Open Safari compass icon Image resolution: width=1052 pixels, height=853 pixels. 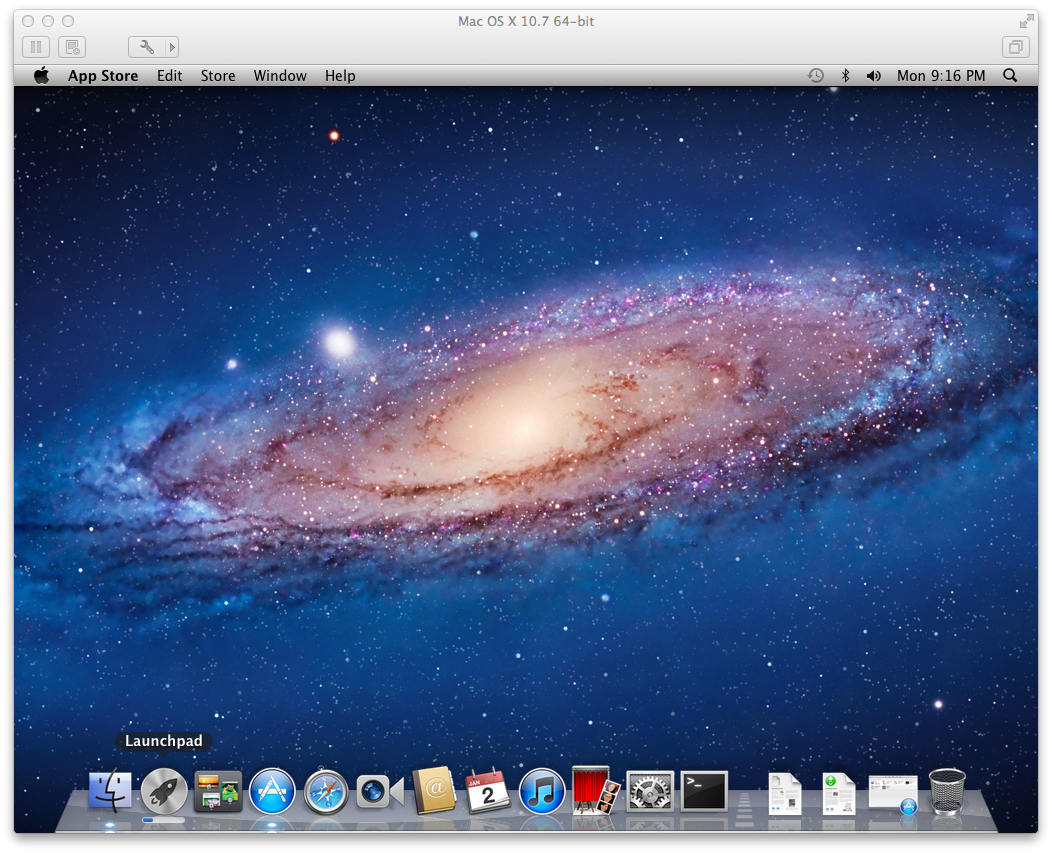(326, 791)
